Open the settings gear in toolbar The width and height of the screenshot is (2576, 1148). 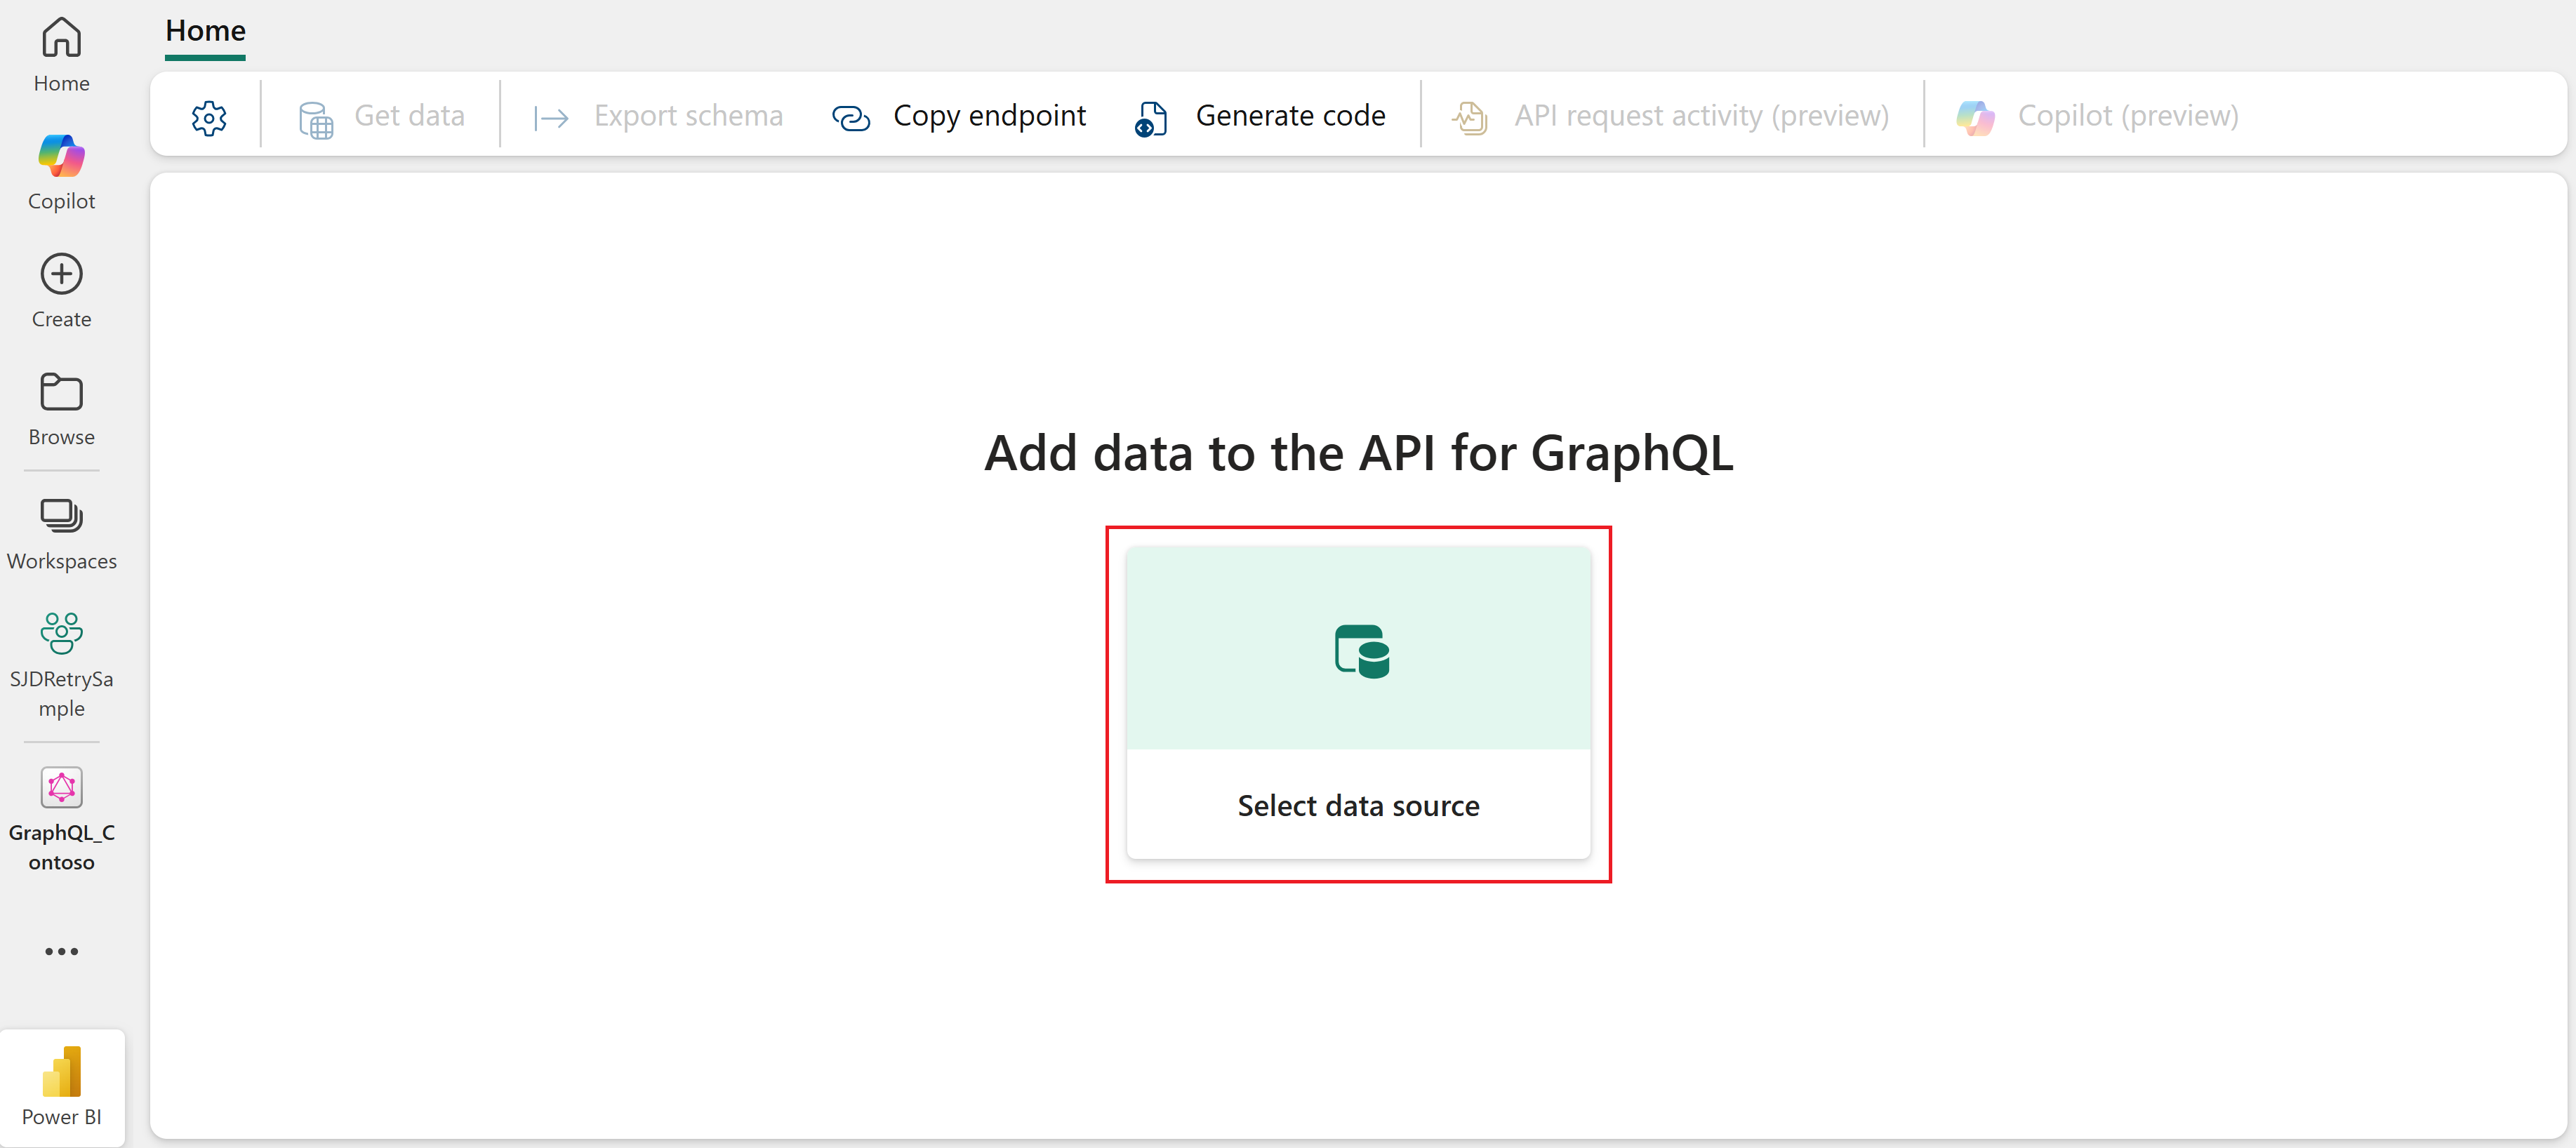[209, 117]
